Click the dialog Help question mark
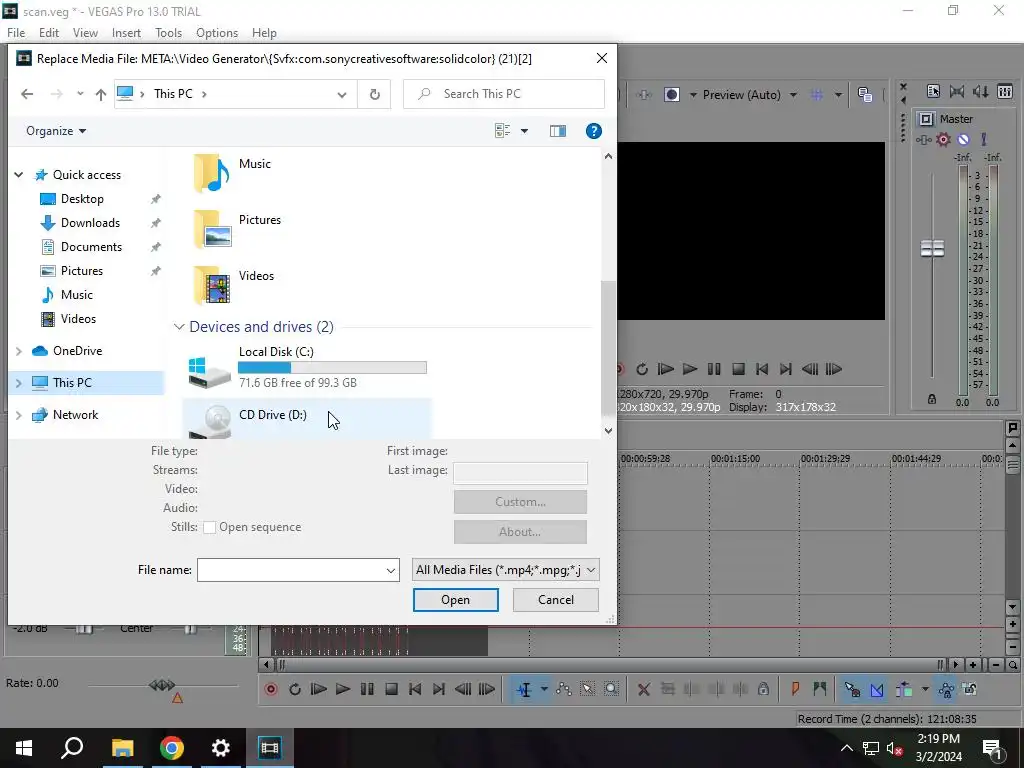 [594, 131]
